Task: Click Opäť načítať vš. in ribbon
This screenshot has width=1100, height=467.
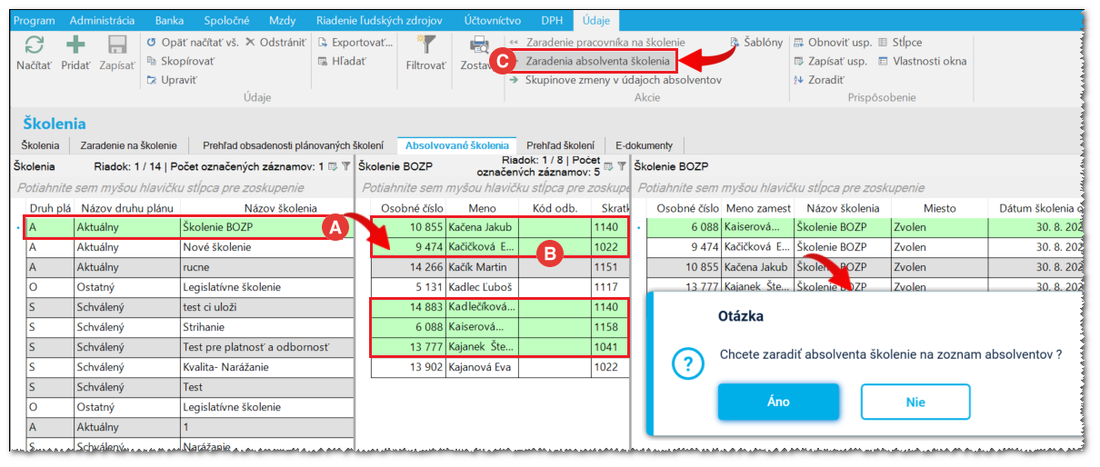Action: pos(194,43)
